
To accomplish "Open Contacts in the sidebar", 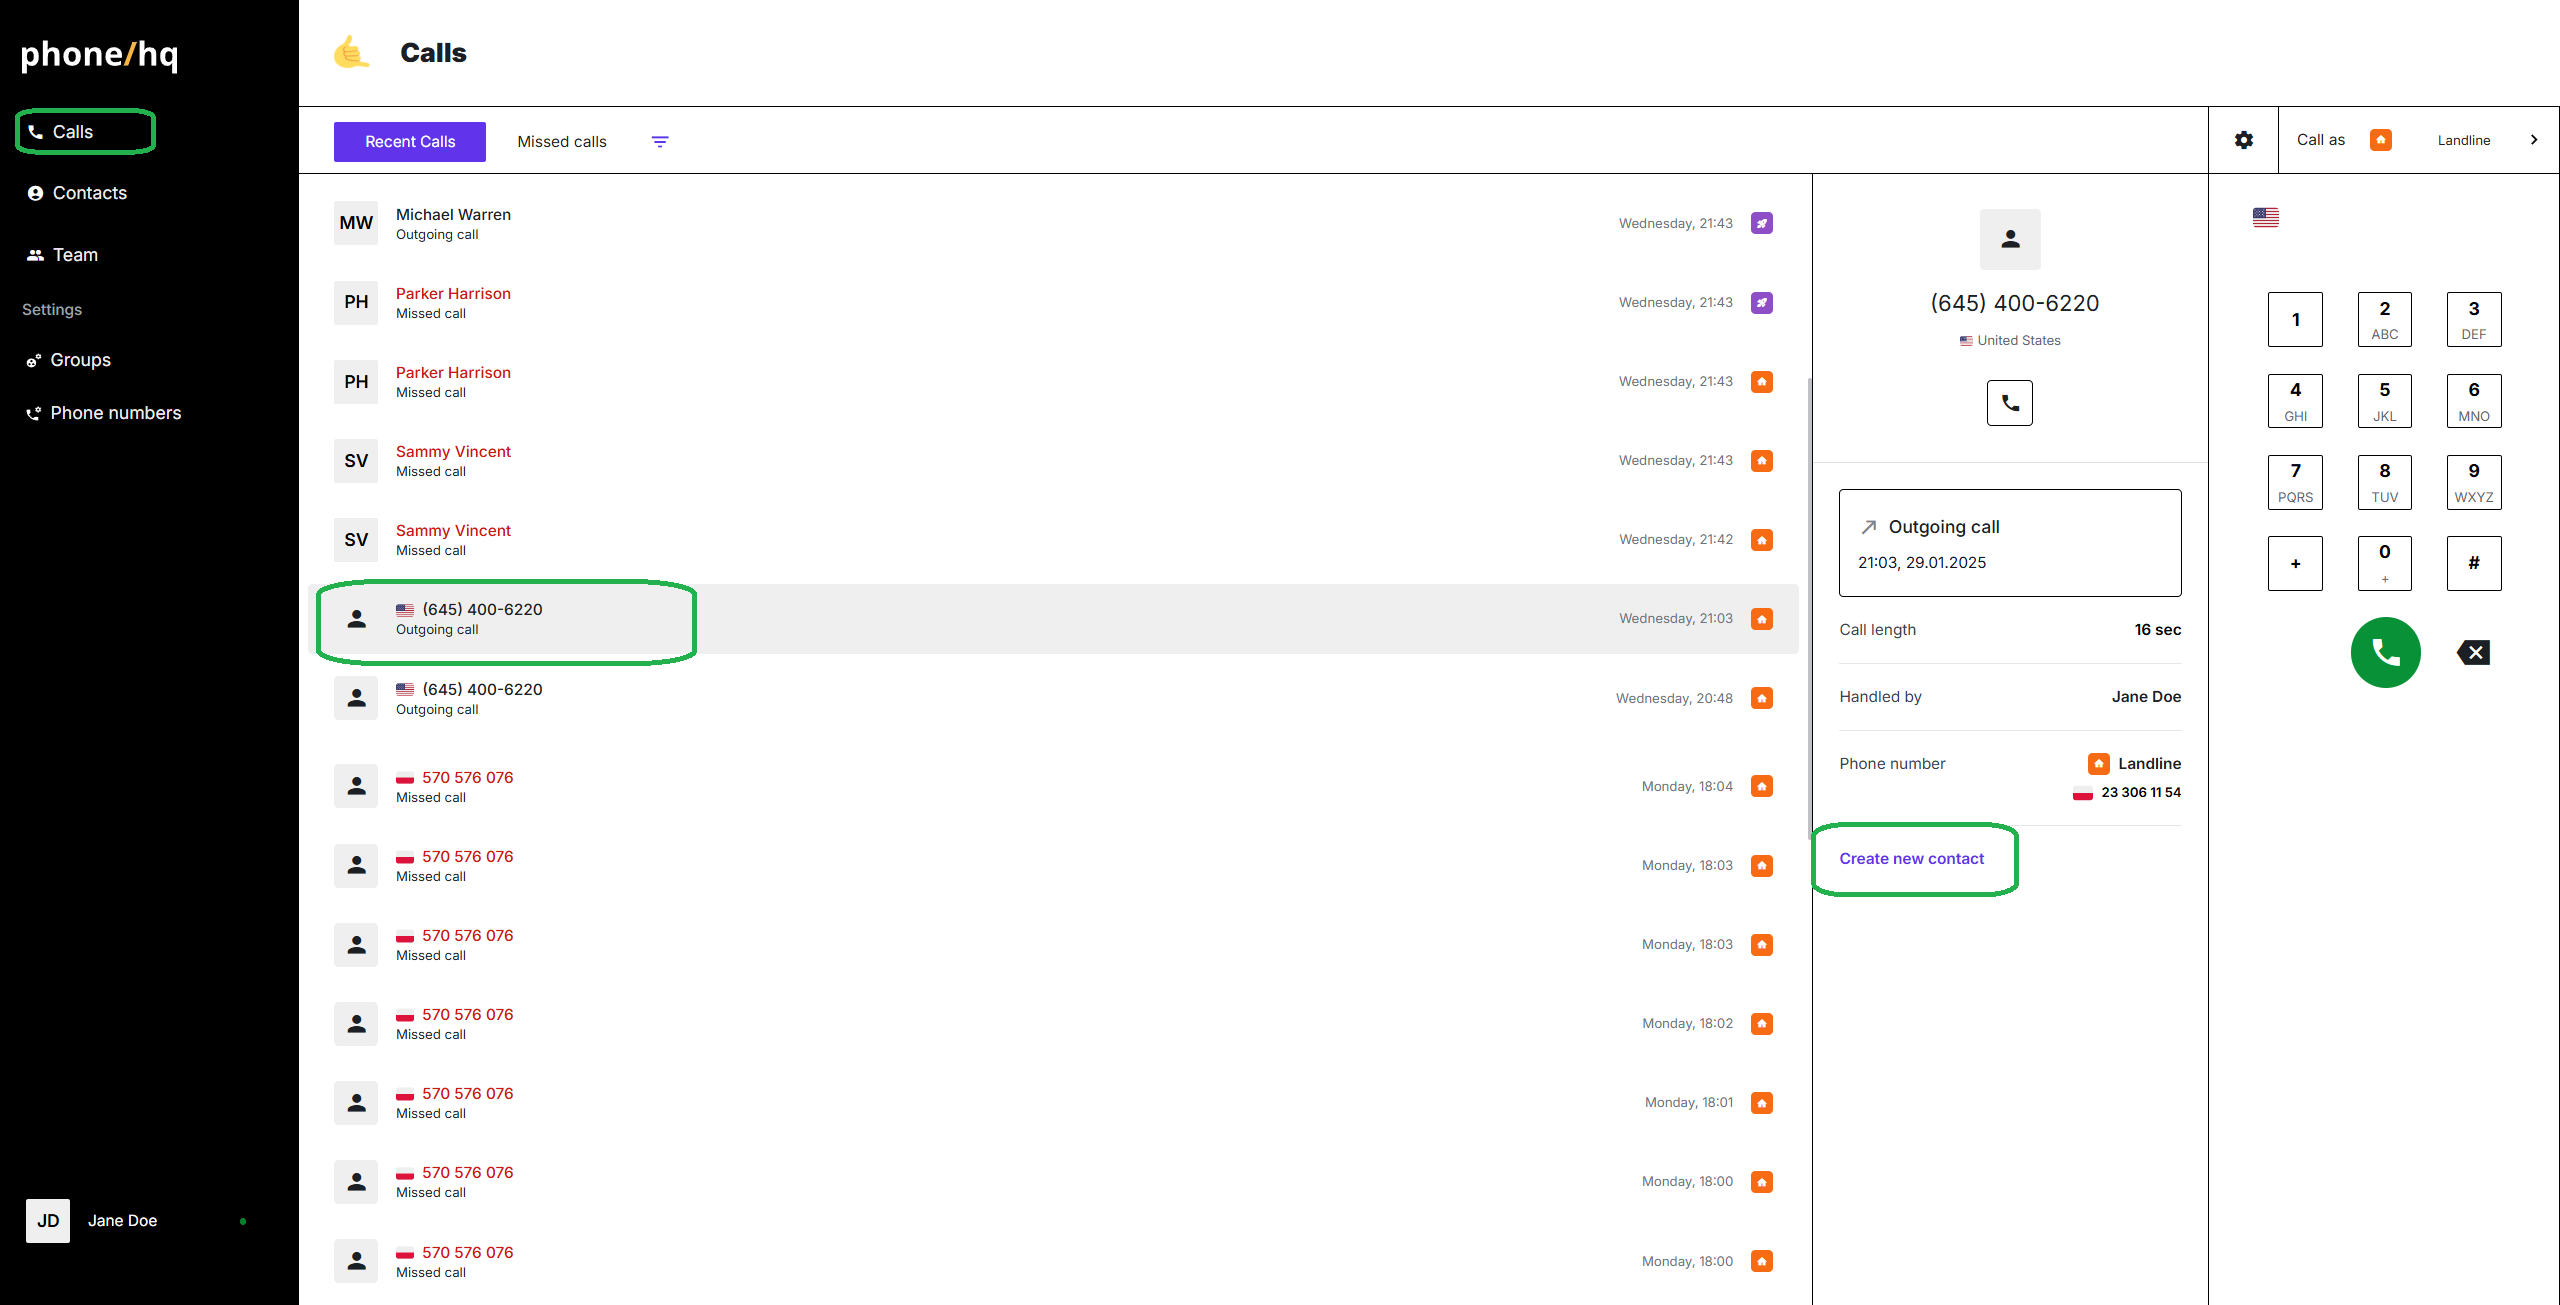I will [89, 193].
